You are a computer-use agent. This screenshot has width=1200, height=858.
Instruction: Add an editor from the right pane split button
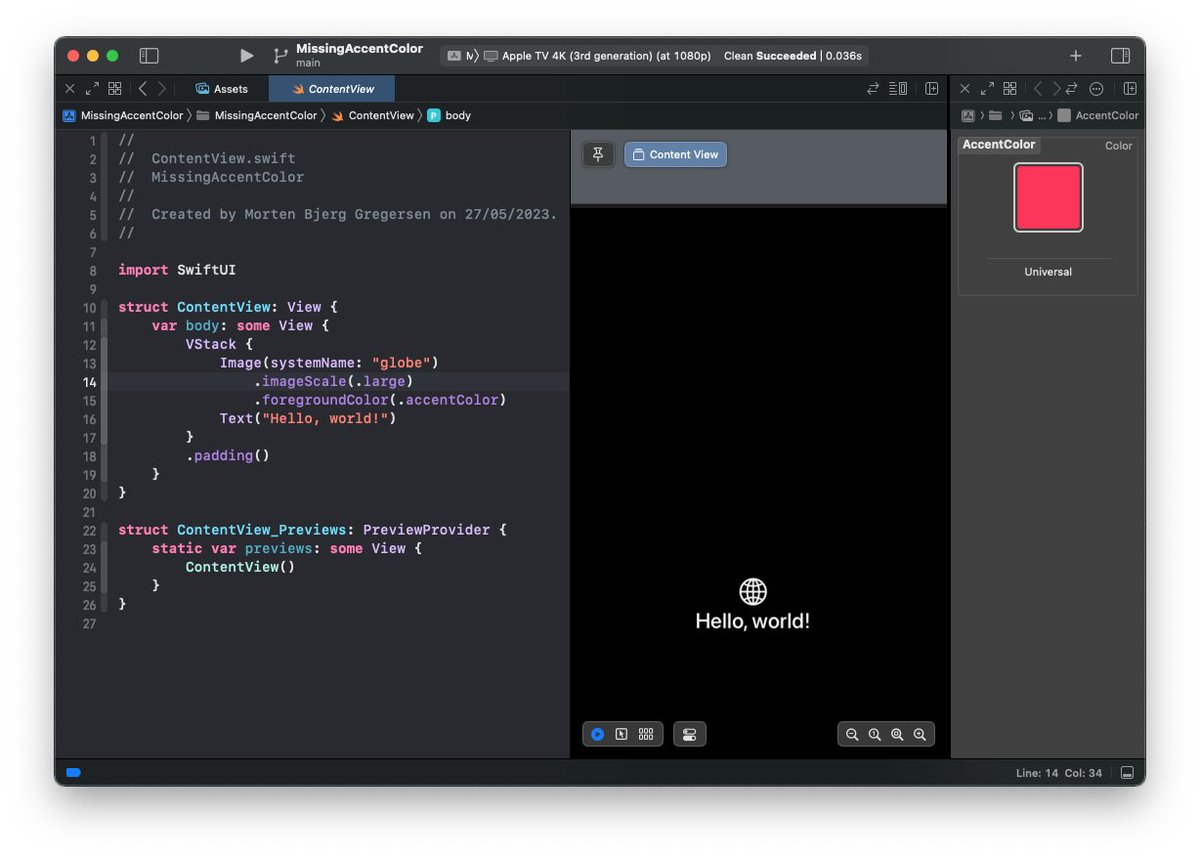click(1130, 89)
